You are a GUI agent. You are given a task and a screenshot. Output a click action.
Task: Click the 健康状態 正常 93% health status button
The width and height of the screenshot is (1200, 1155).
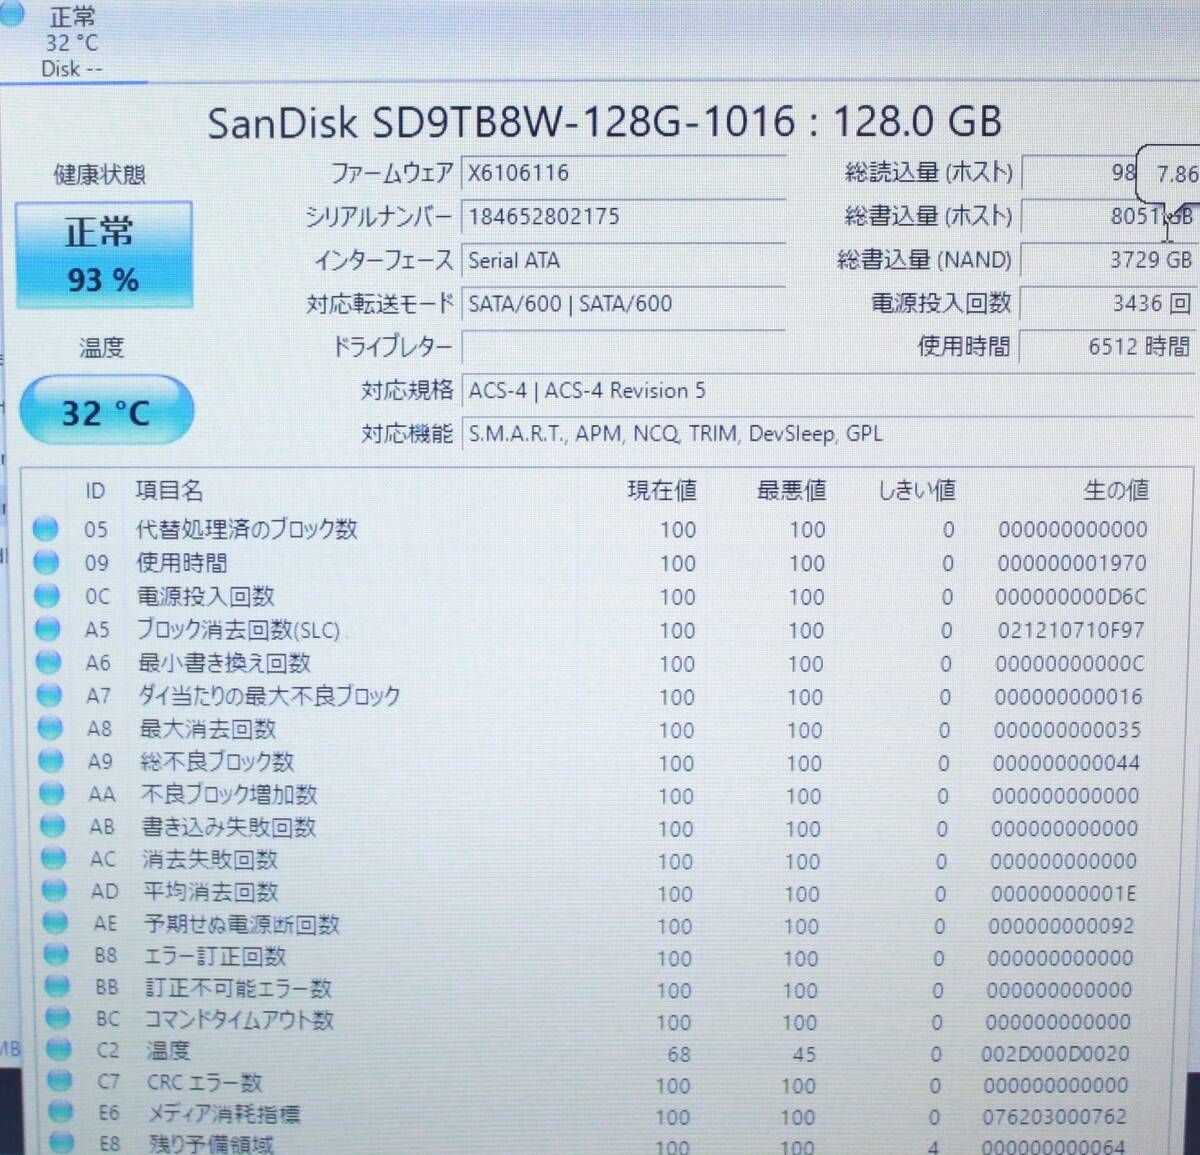[103, 256]
